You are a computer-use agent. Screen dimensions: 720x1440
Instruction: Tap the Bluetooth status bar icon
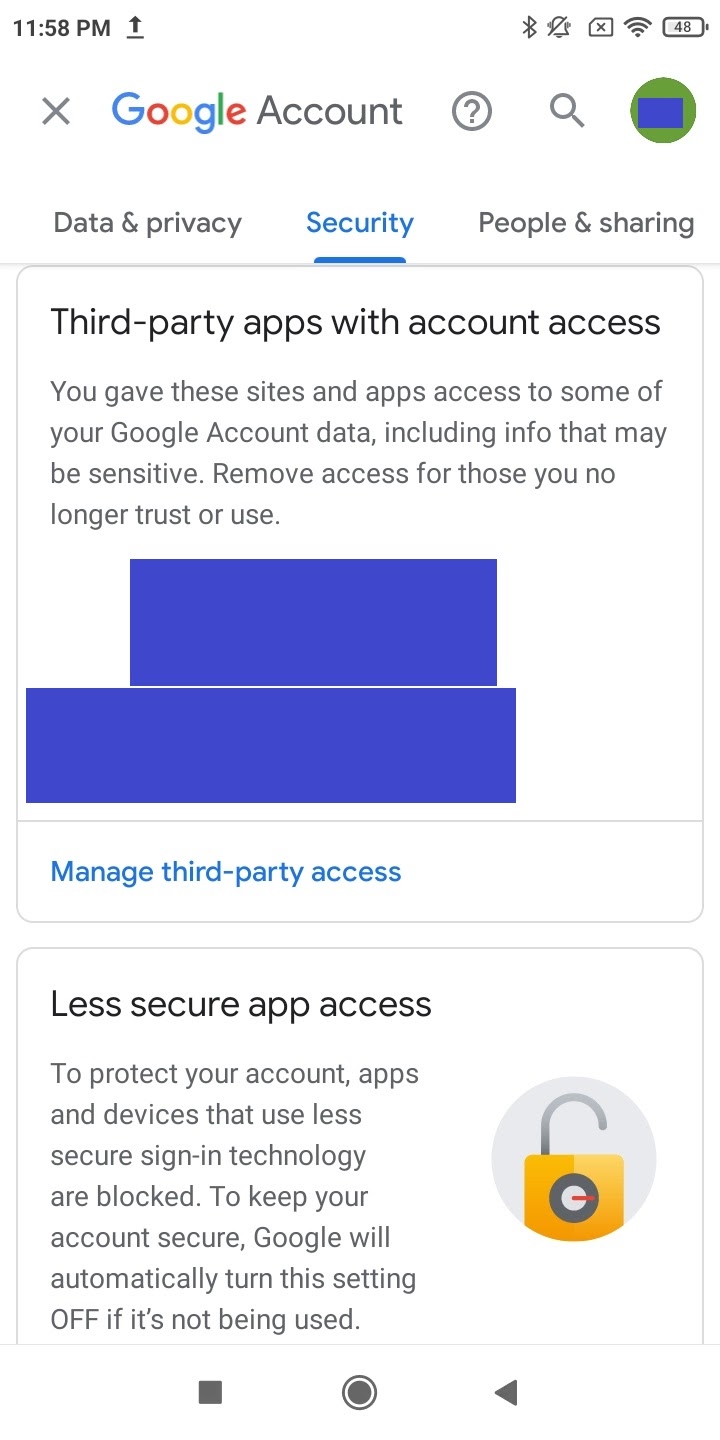pos(530,28)
